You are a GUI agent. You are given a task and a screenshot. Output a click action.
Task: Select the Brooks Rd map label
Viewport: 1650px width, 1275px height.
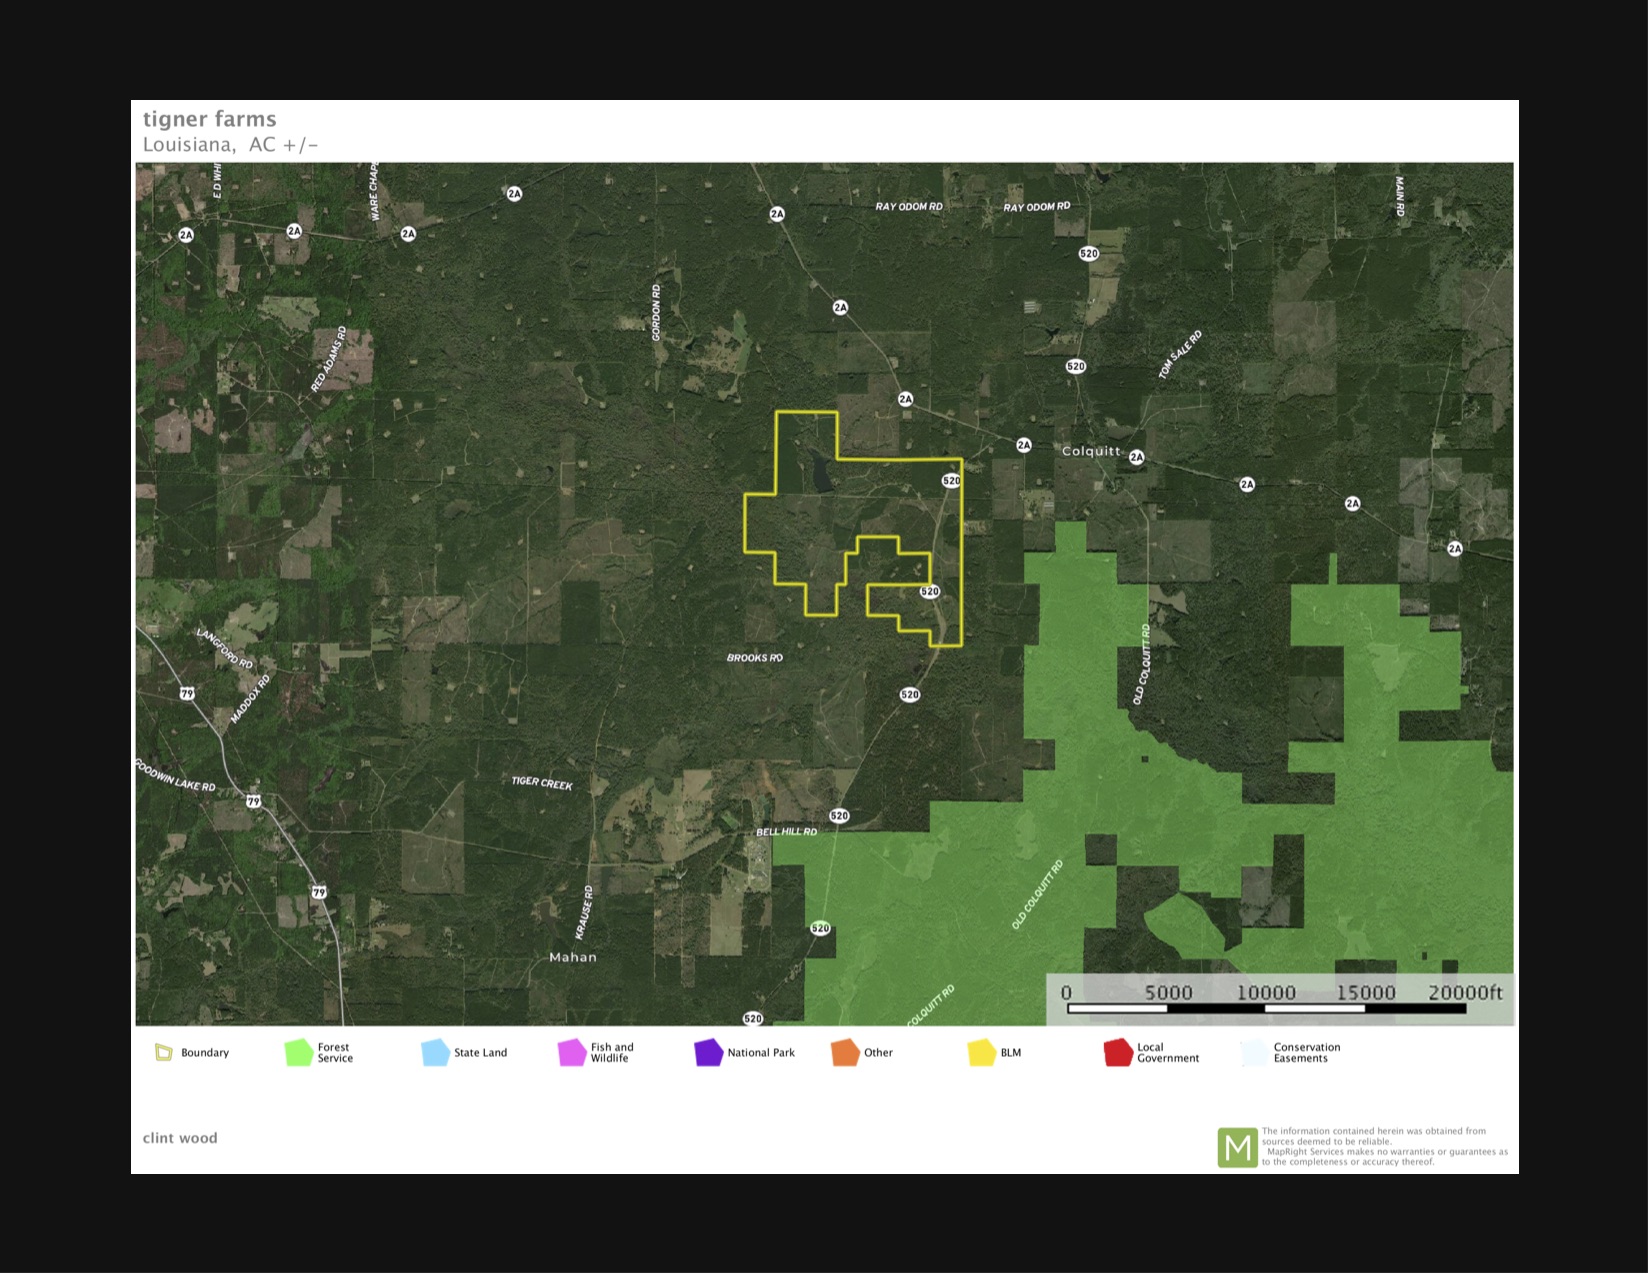[755, 658]
